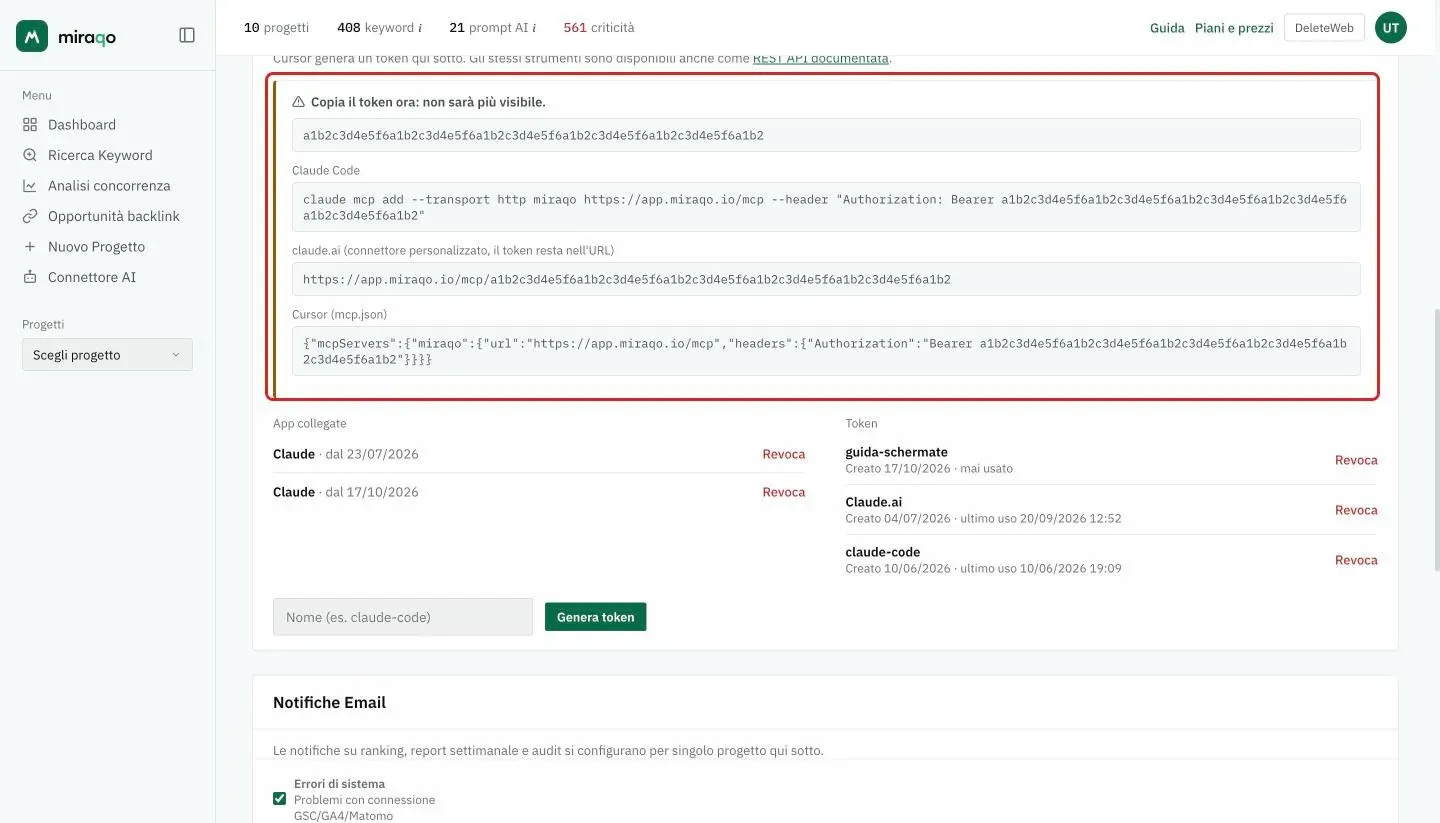Click the 'Creato 04/07/2026' token details text
The height and width of the screenshot is (823, 1440).
pos(983,519)
